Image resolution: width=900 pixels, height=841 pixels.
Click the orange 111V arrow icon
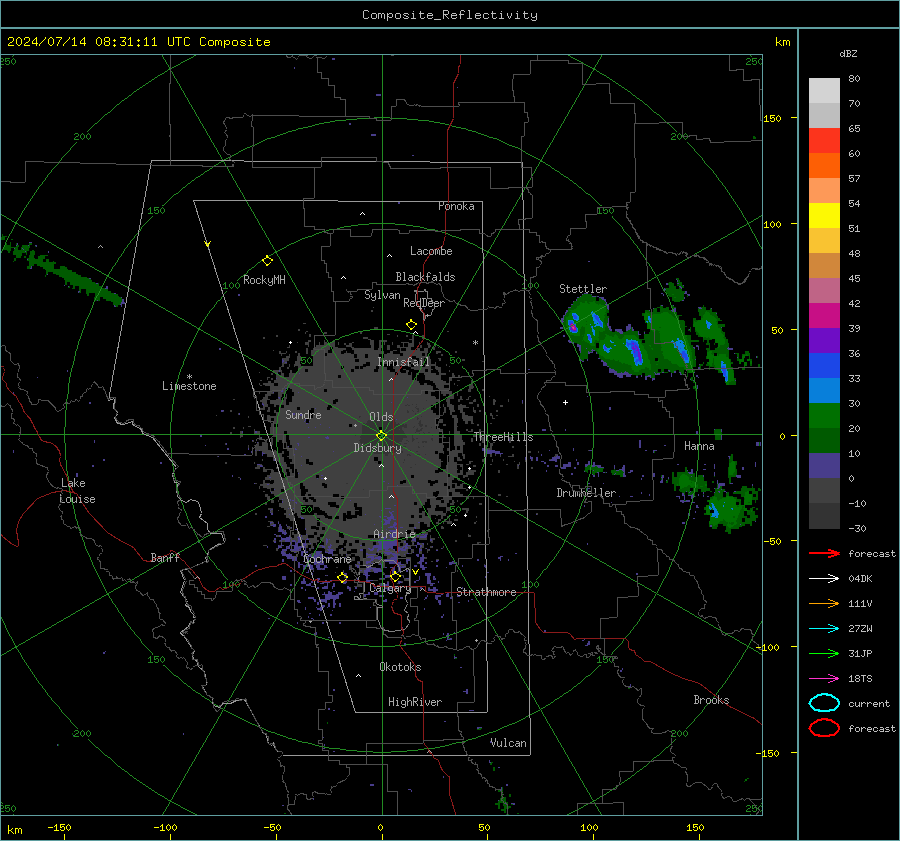[x=824, y=603]
